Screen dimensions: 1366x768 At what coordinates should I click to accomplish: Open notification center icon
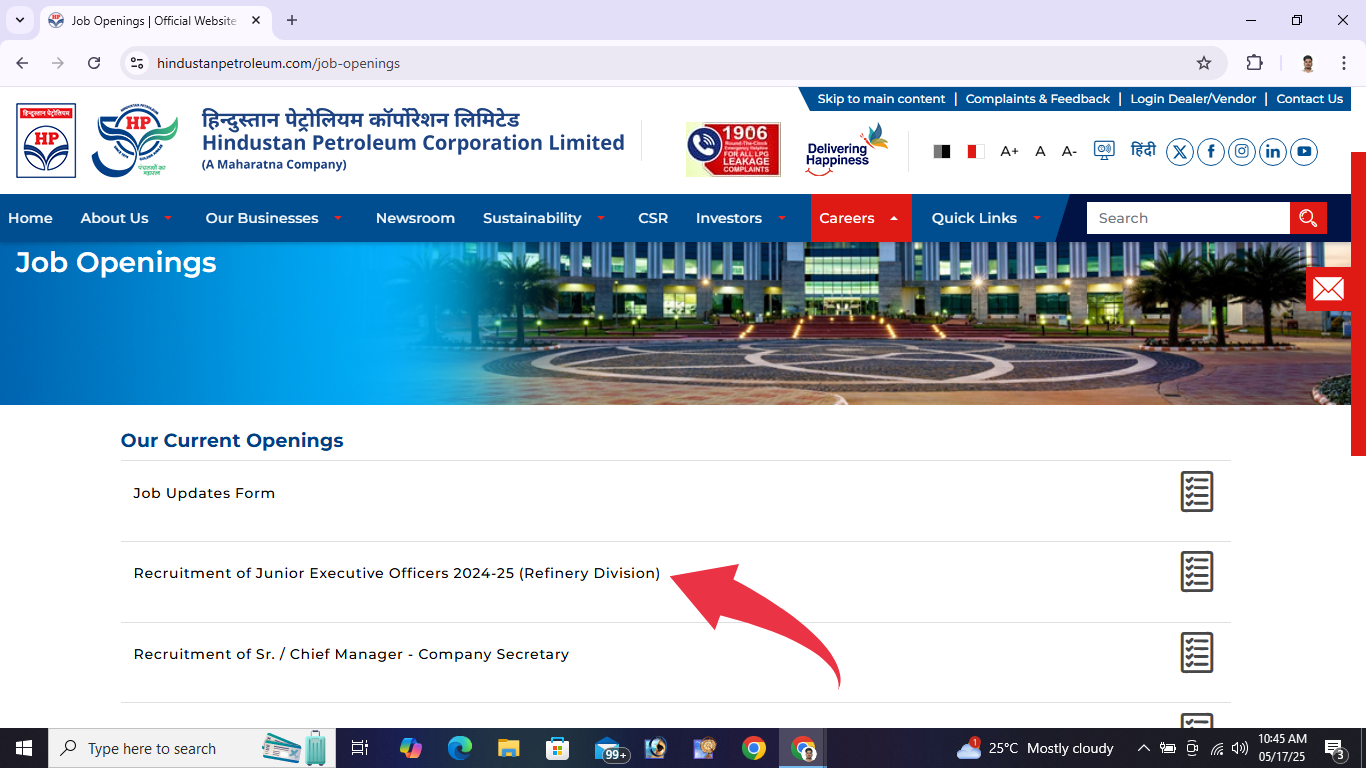(1334, 748)
